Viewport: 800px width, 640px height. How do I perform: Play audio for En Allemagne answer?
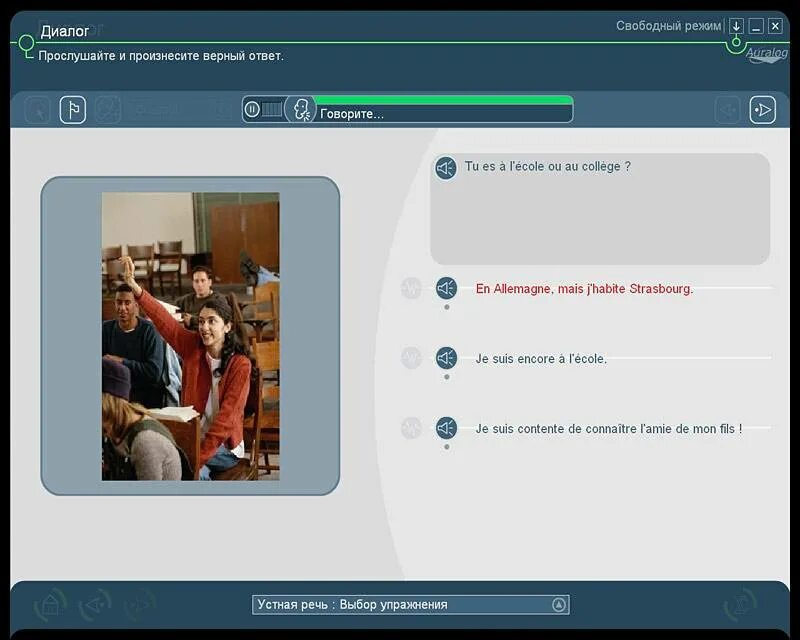point(446,288)
